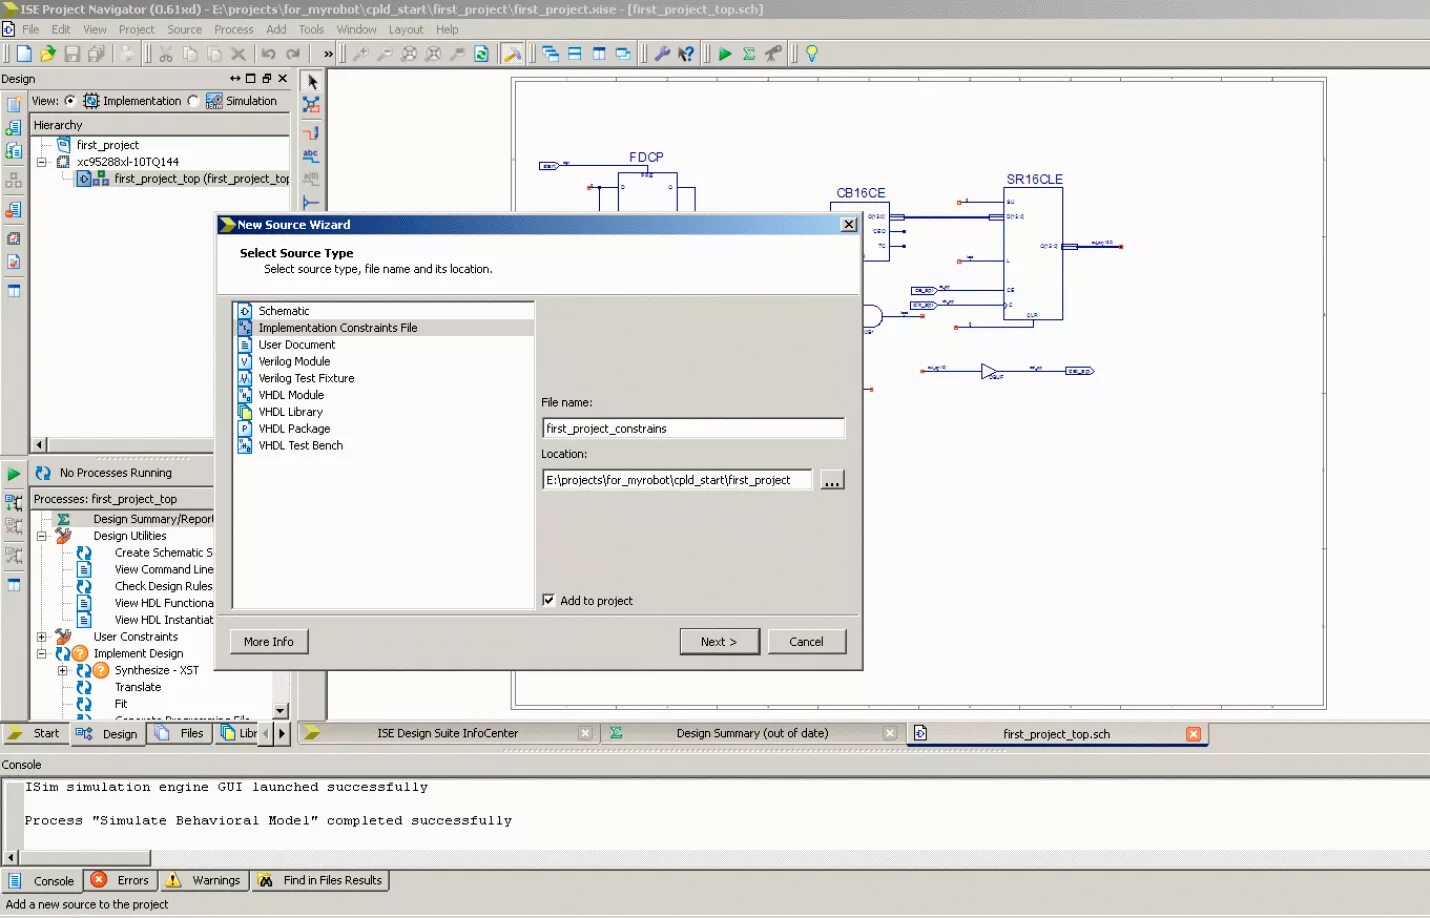The height and width of the screenshot is (918, 1430).
Task: Select the Implementation view radio button
Action: click(x=70, y=101)
